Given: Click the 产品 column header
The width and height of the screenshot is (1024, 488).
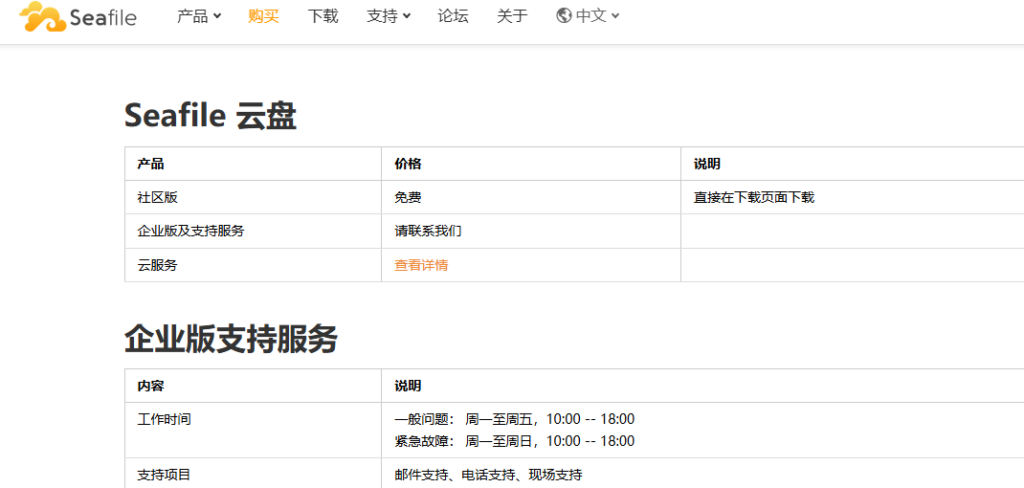Looking at the screenshot, I should coord(253,163).
